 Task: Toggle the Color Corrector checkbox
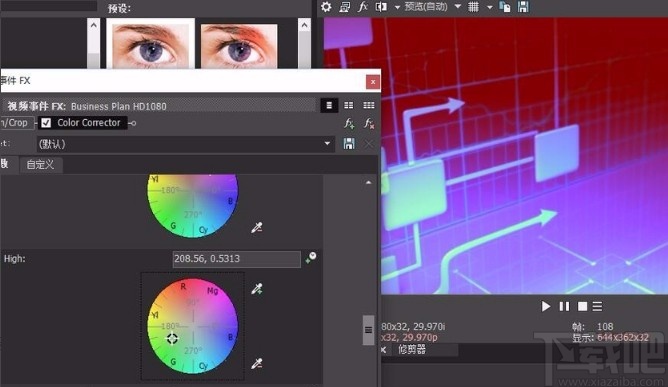(46, 123)
